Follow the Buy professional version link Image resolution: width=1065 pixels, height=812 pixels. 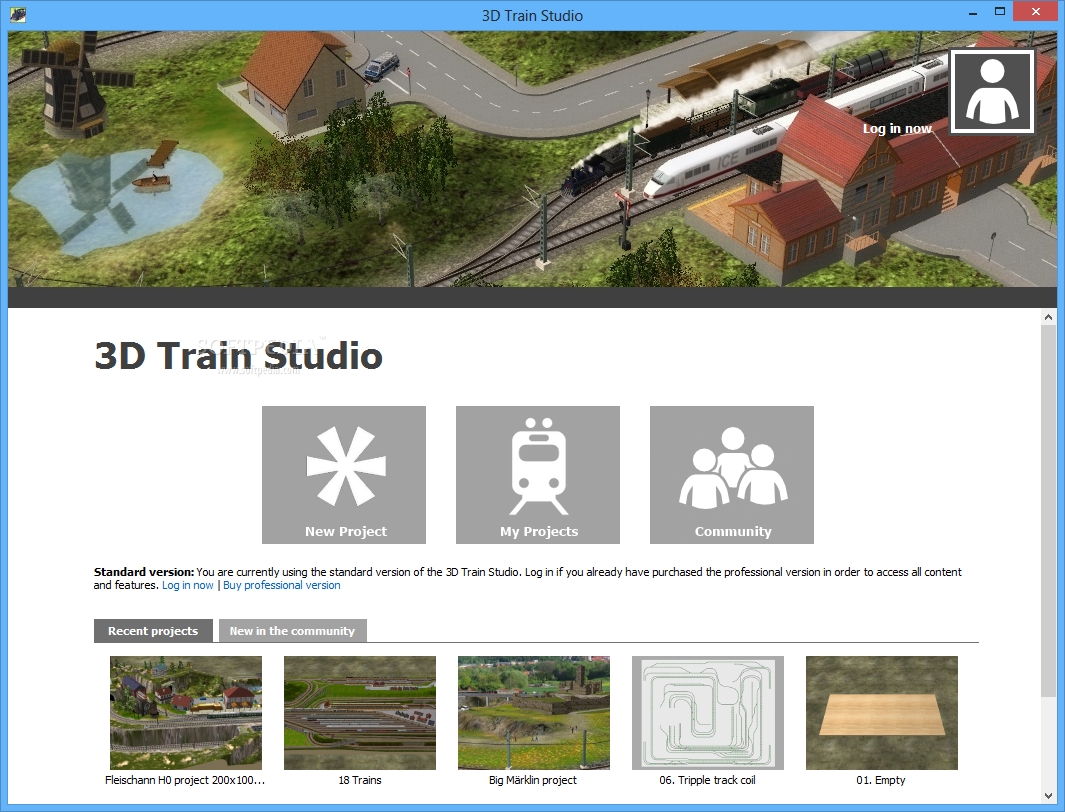[x=282, y=585]
